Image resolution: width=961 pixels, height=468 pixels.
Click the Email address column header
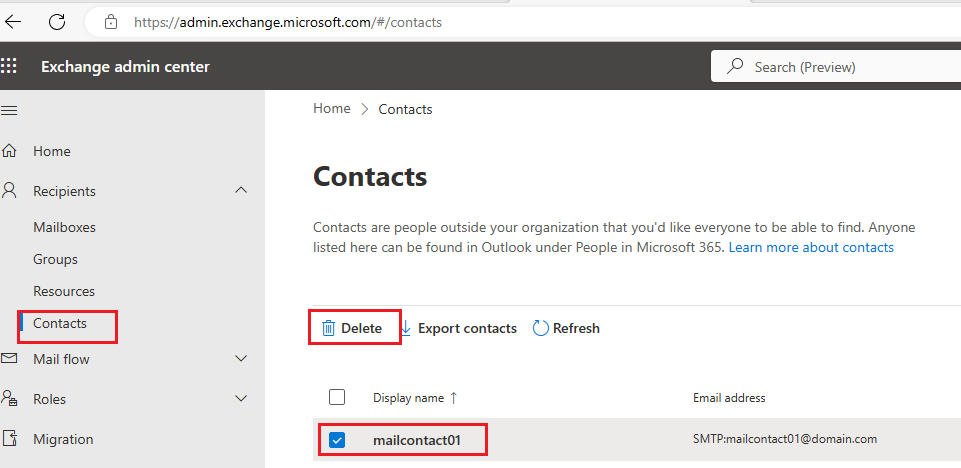coord(729,398)
